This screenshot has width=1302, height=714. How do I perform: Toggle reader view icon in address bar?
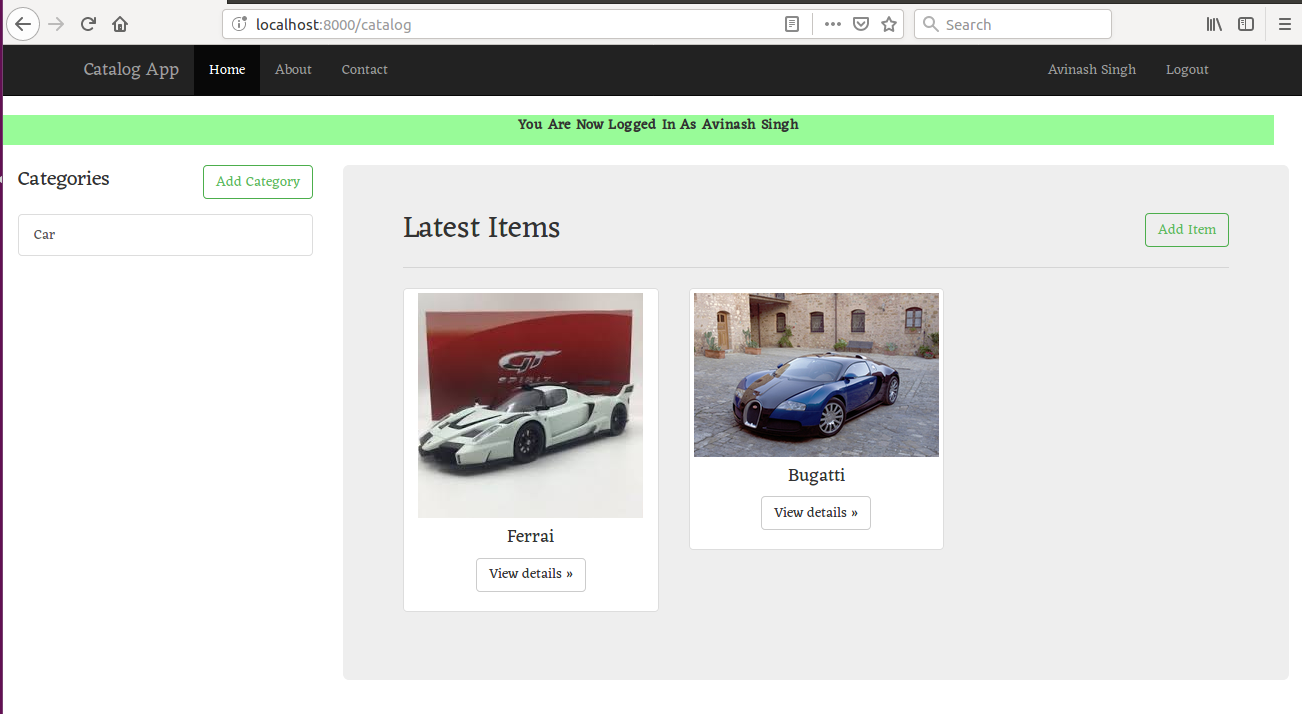[792, 24]
